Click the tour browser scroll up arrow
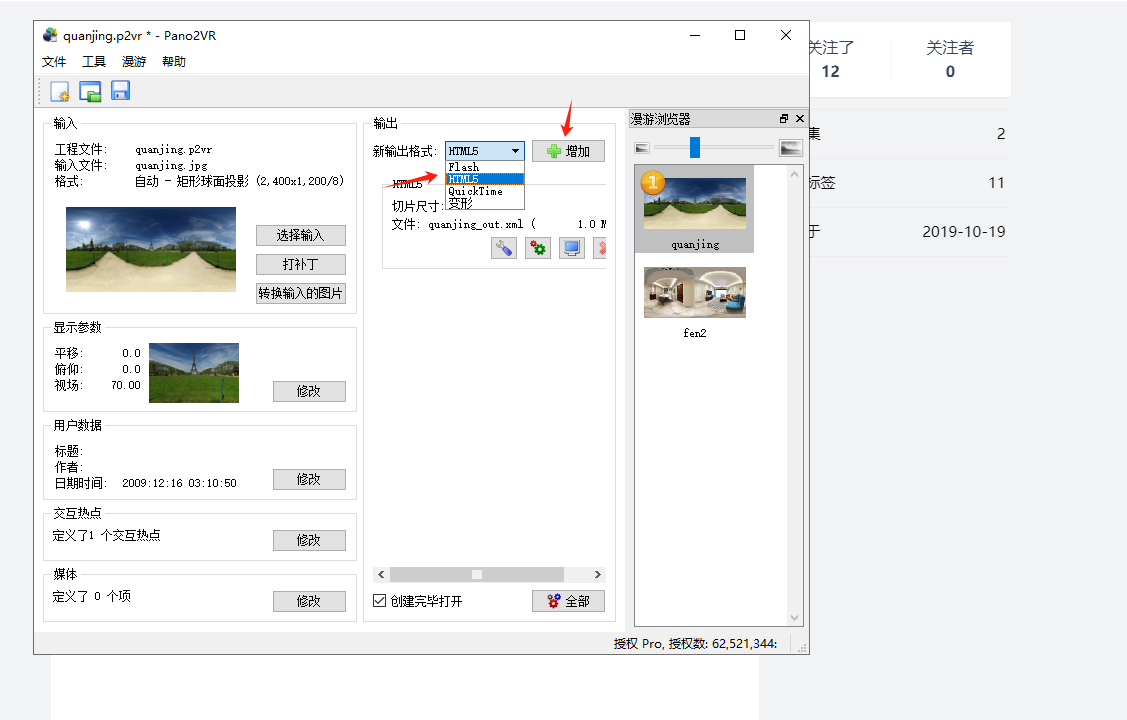 (x=794, y=174)
